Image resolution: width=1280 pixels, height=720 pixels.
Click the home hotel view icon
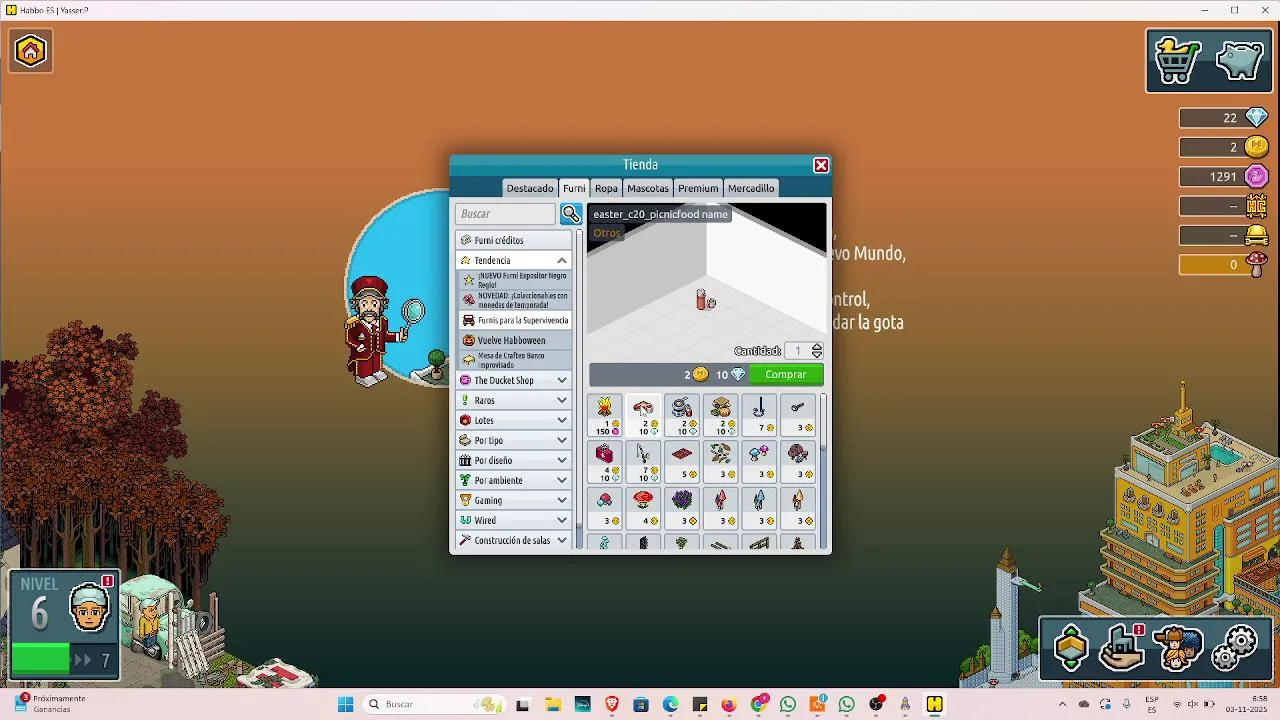pyautogui.click(x=30, y=51)
